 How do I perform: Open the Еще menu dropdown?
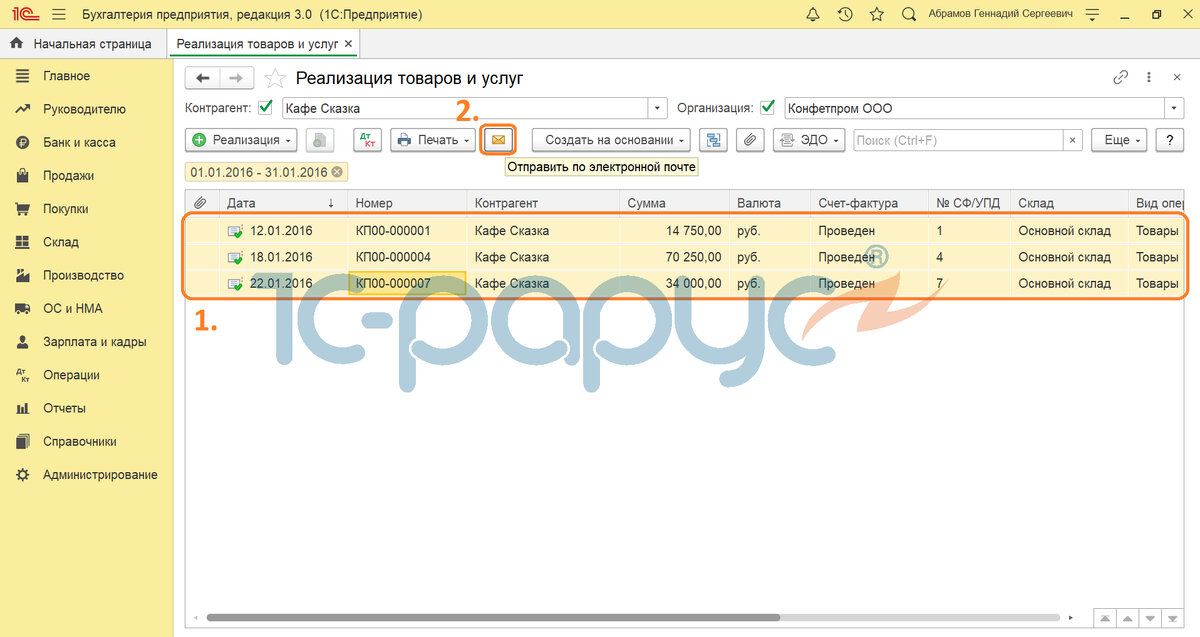(1118, 140)
